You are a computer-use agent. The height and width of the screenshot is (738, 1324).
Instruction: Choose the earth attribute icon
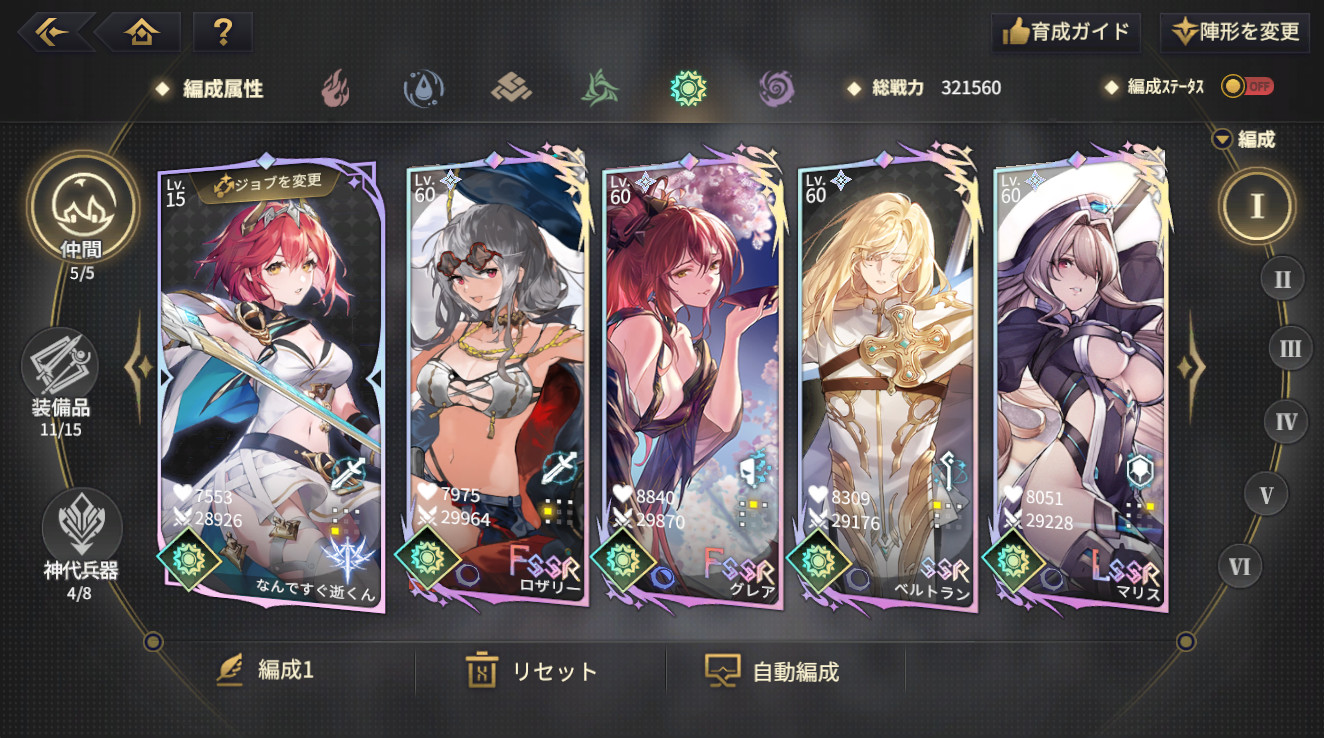(511, 88)
